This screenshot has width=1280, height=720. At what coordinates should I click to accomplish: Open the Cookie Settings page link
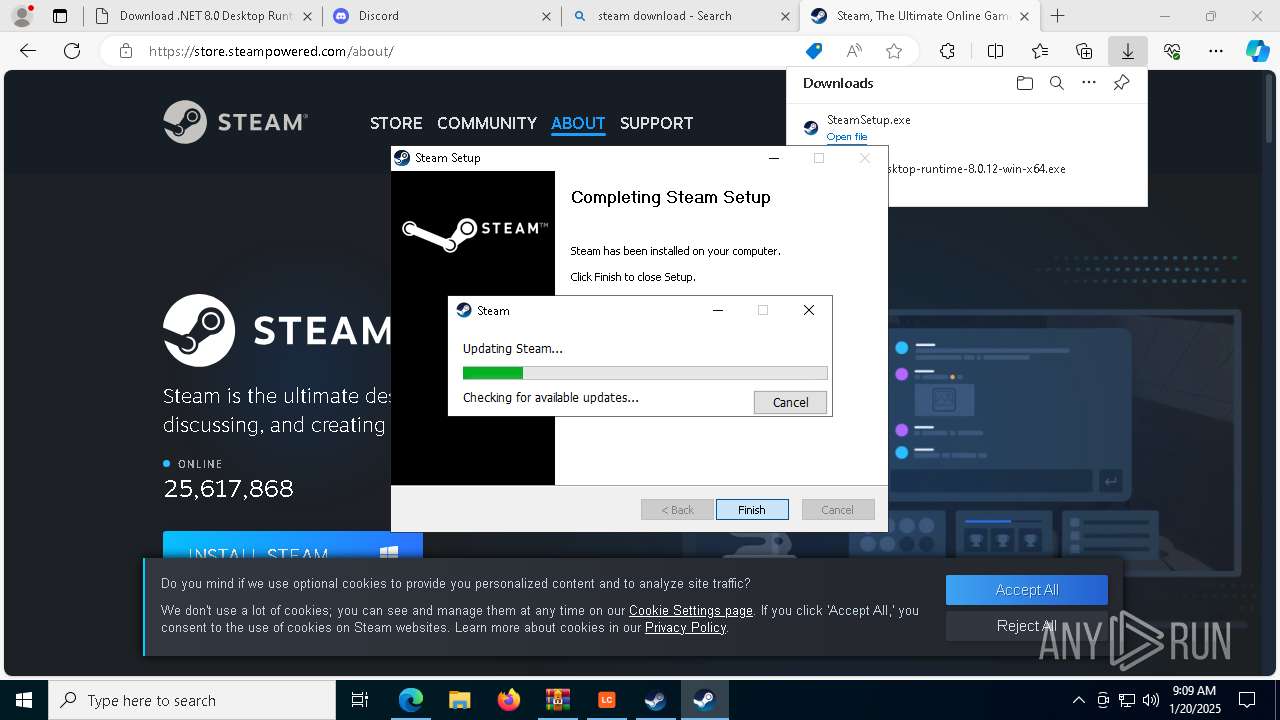(691, 610)
